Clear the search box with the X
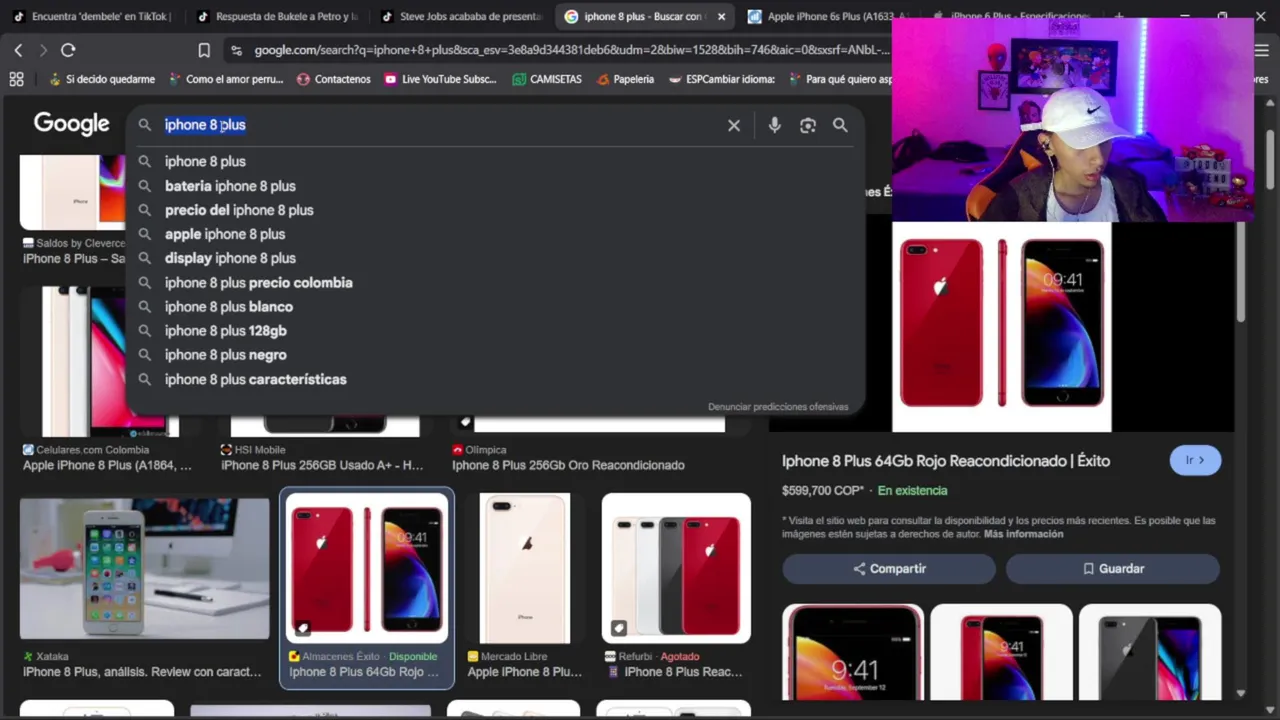Image resolution: width=1280 pixels, height=720 pixels. click(734, 125)
